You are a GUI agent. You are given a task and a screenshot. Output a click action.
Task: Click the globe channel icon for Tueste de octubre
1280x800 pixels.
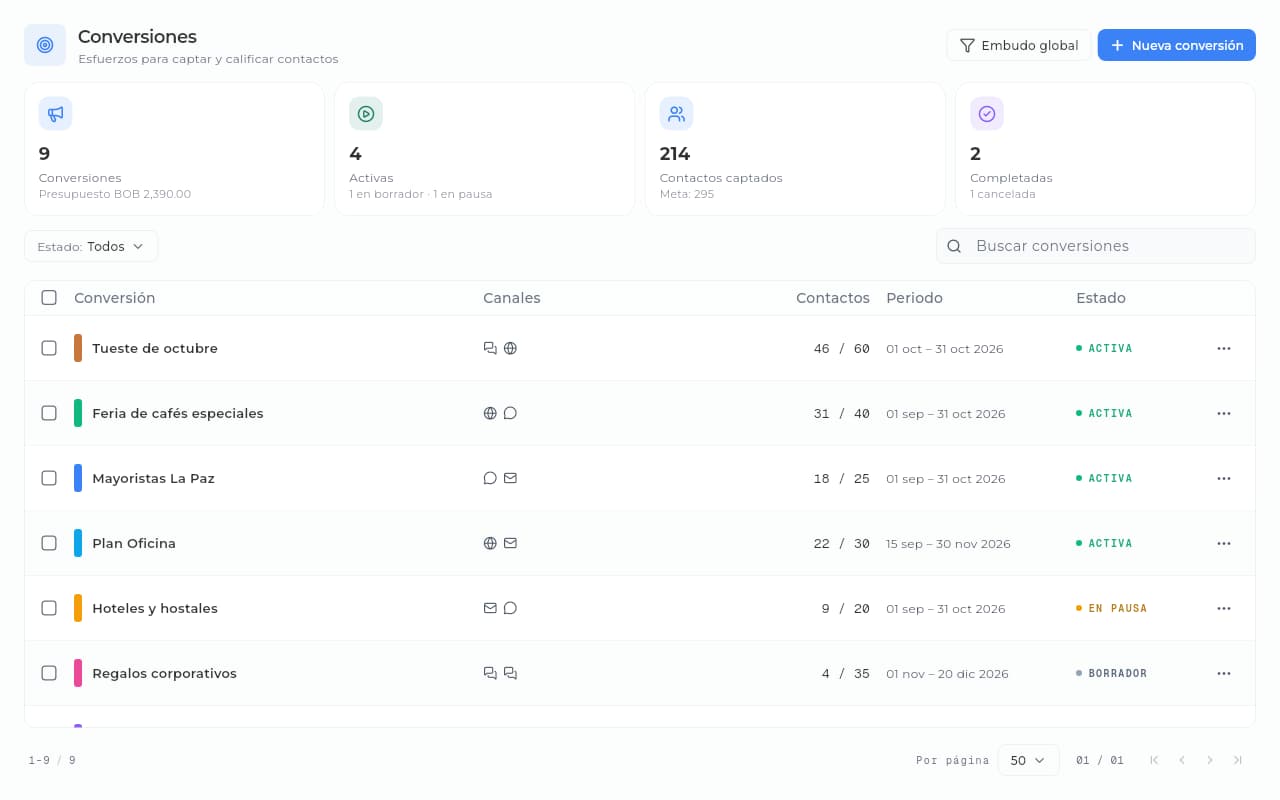[510, 348]
